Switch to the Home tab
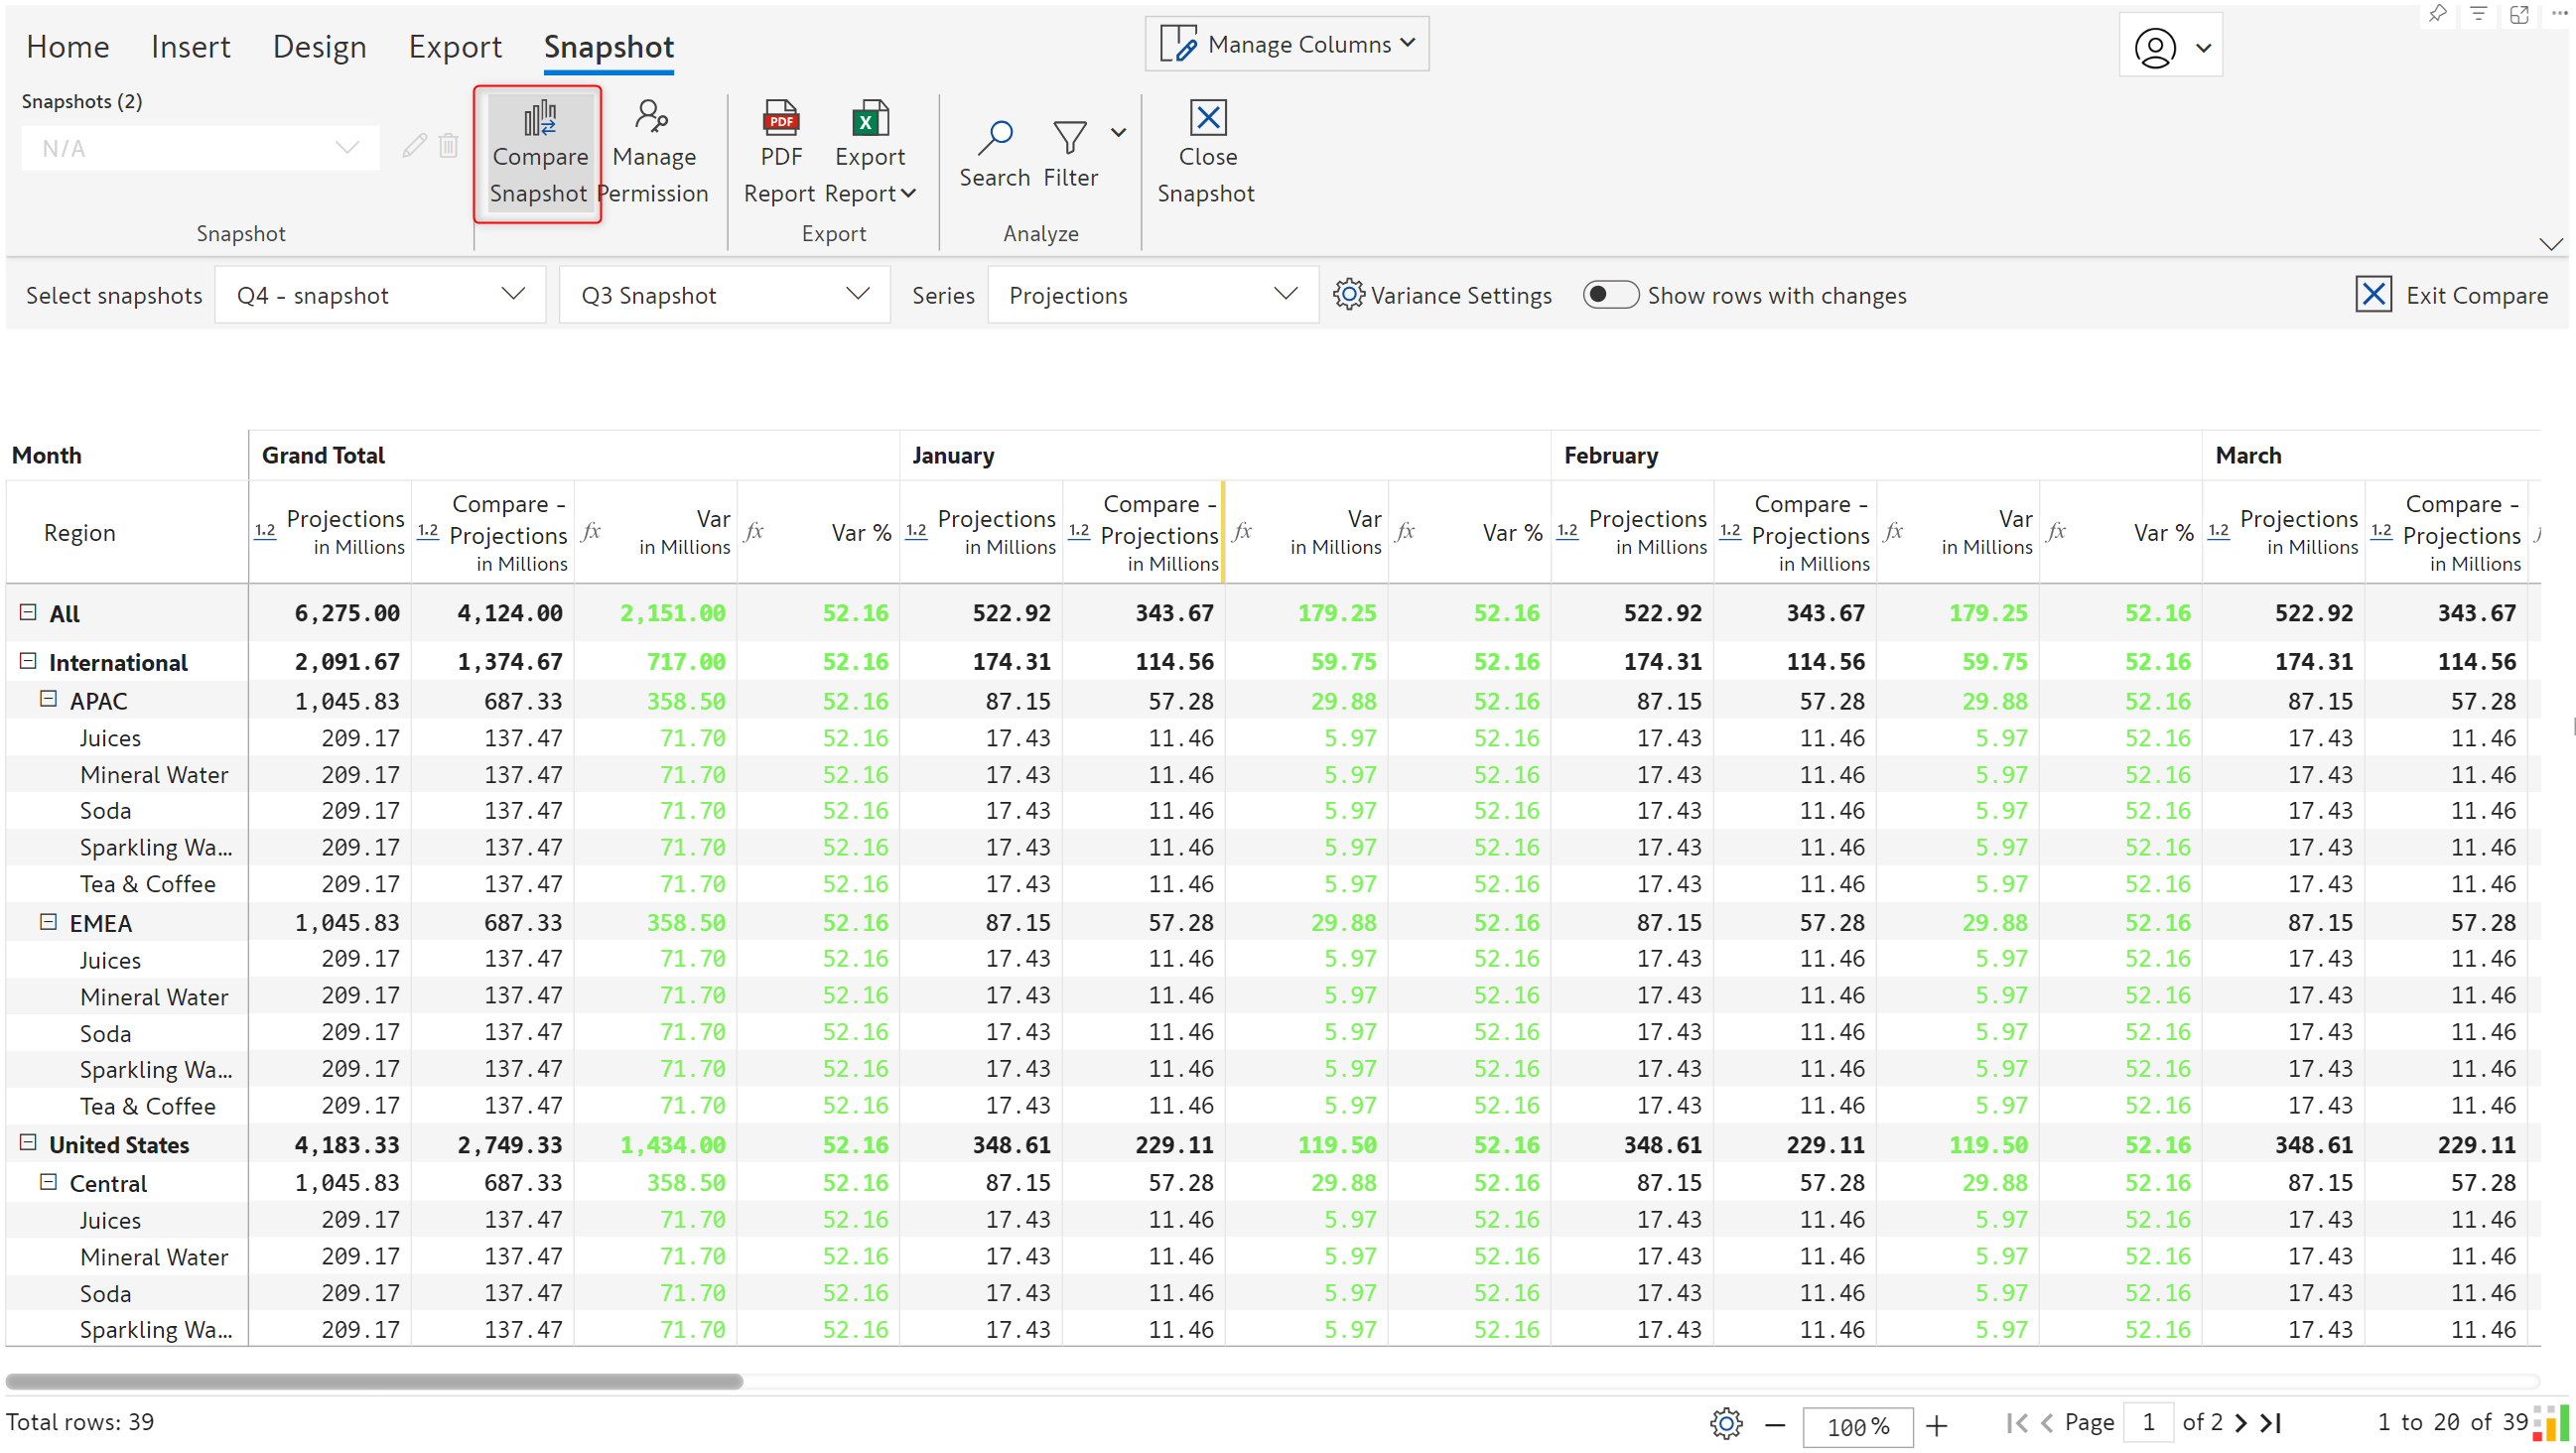Screen dimensions: 2576x1453 coord(67,47)
